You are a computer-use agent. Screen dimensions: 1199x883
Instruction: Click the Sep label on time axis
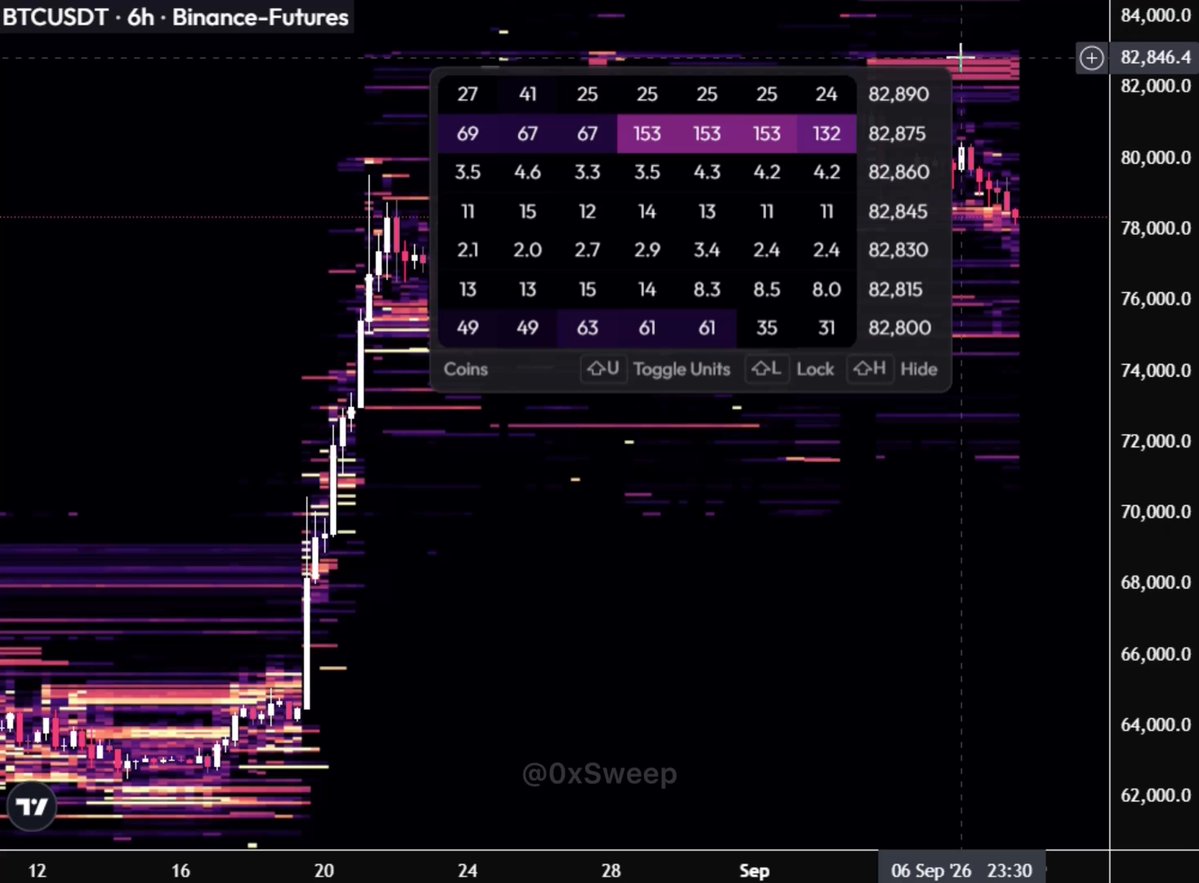[754, 871]
